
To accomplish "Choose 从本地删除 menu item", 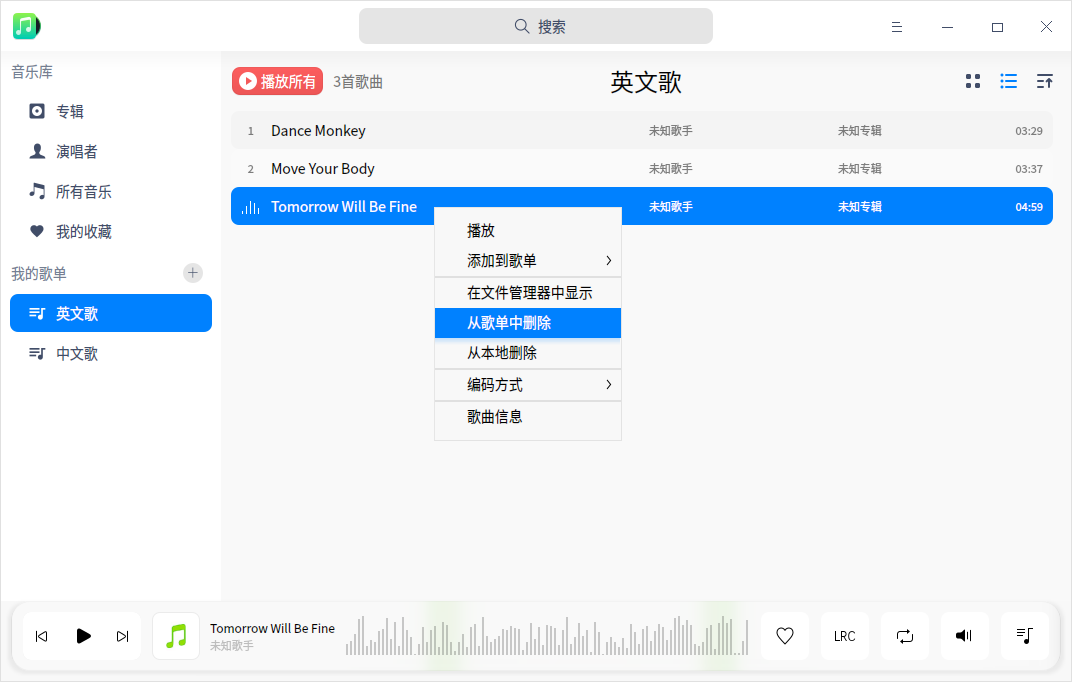I will click(528, 353).
